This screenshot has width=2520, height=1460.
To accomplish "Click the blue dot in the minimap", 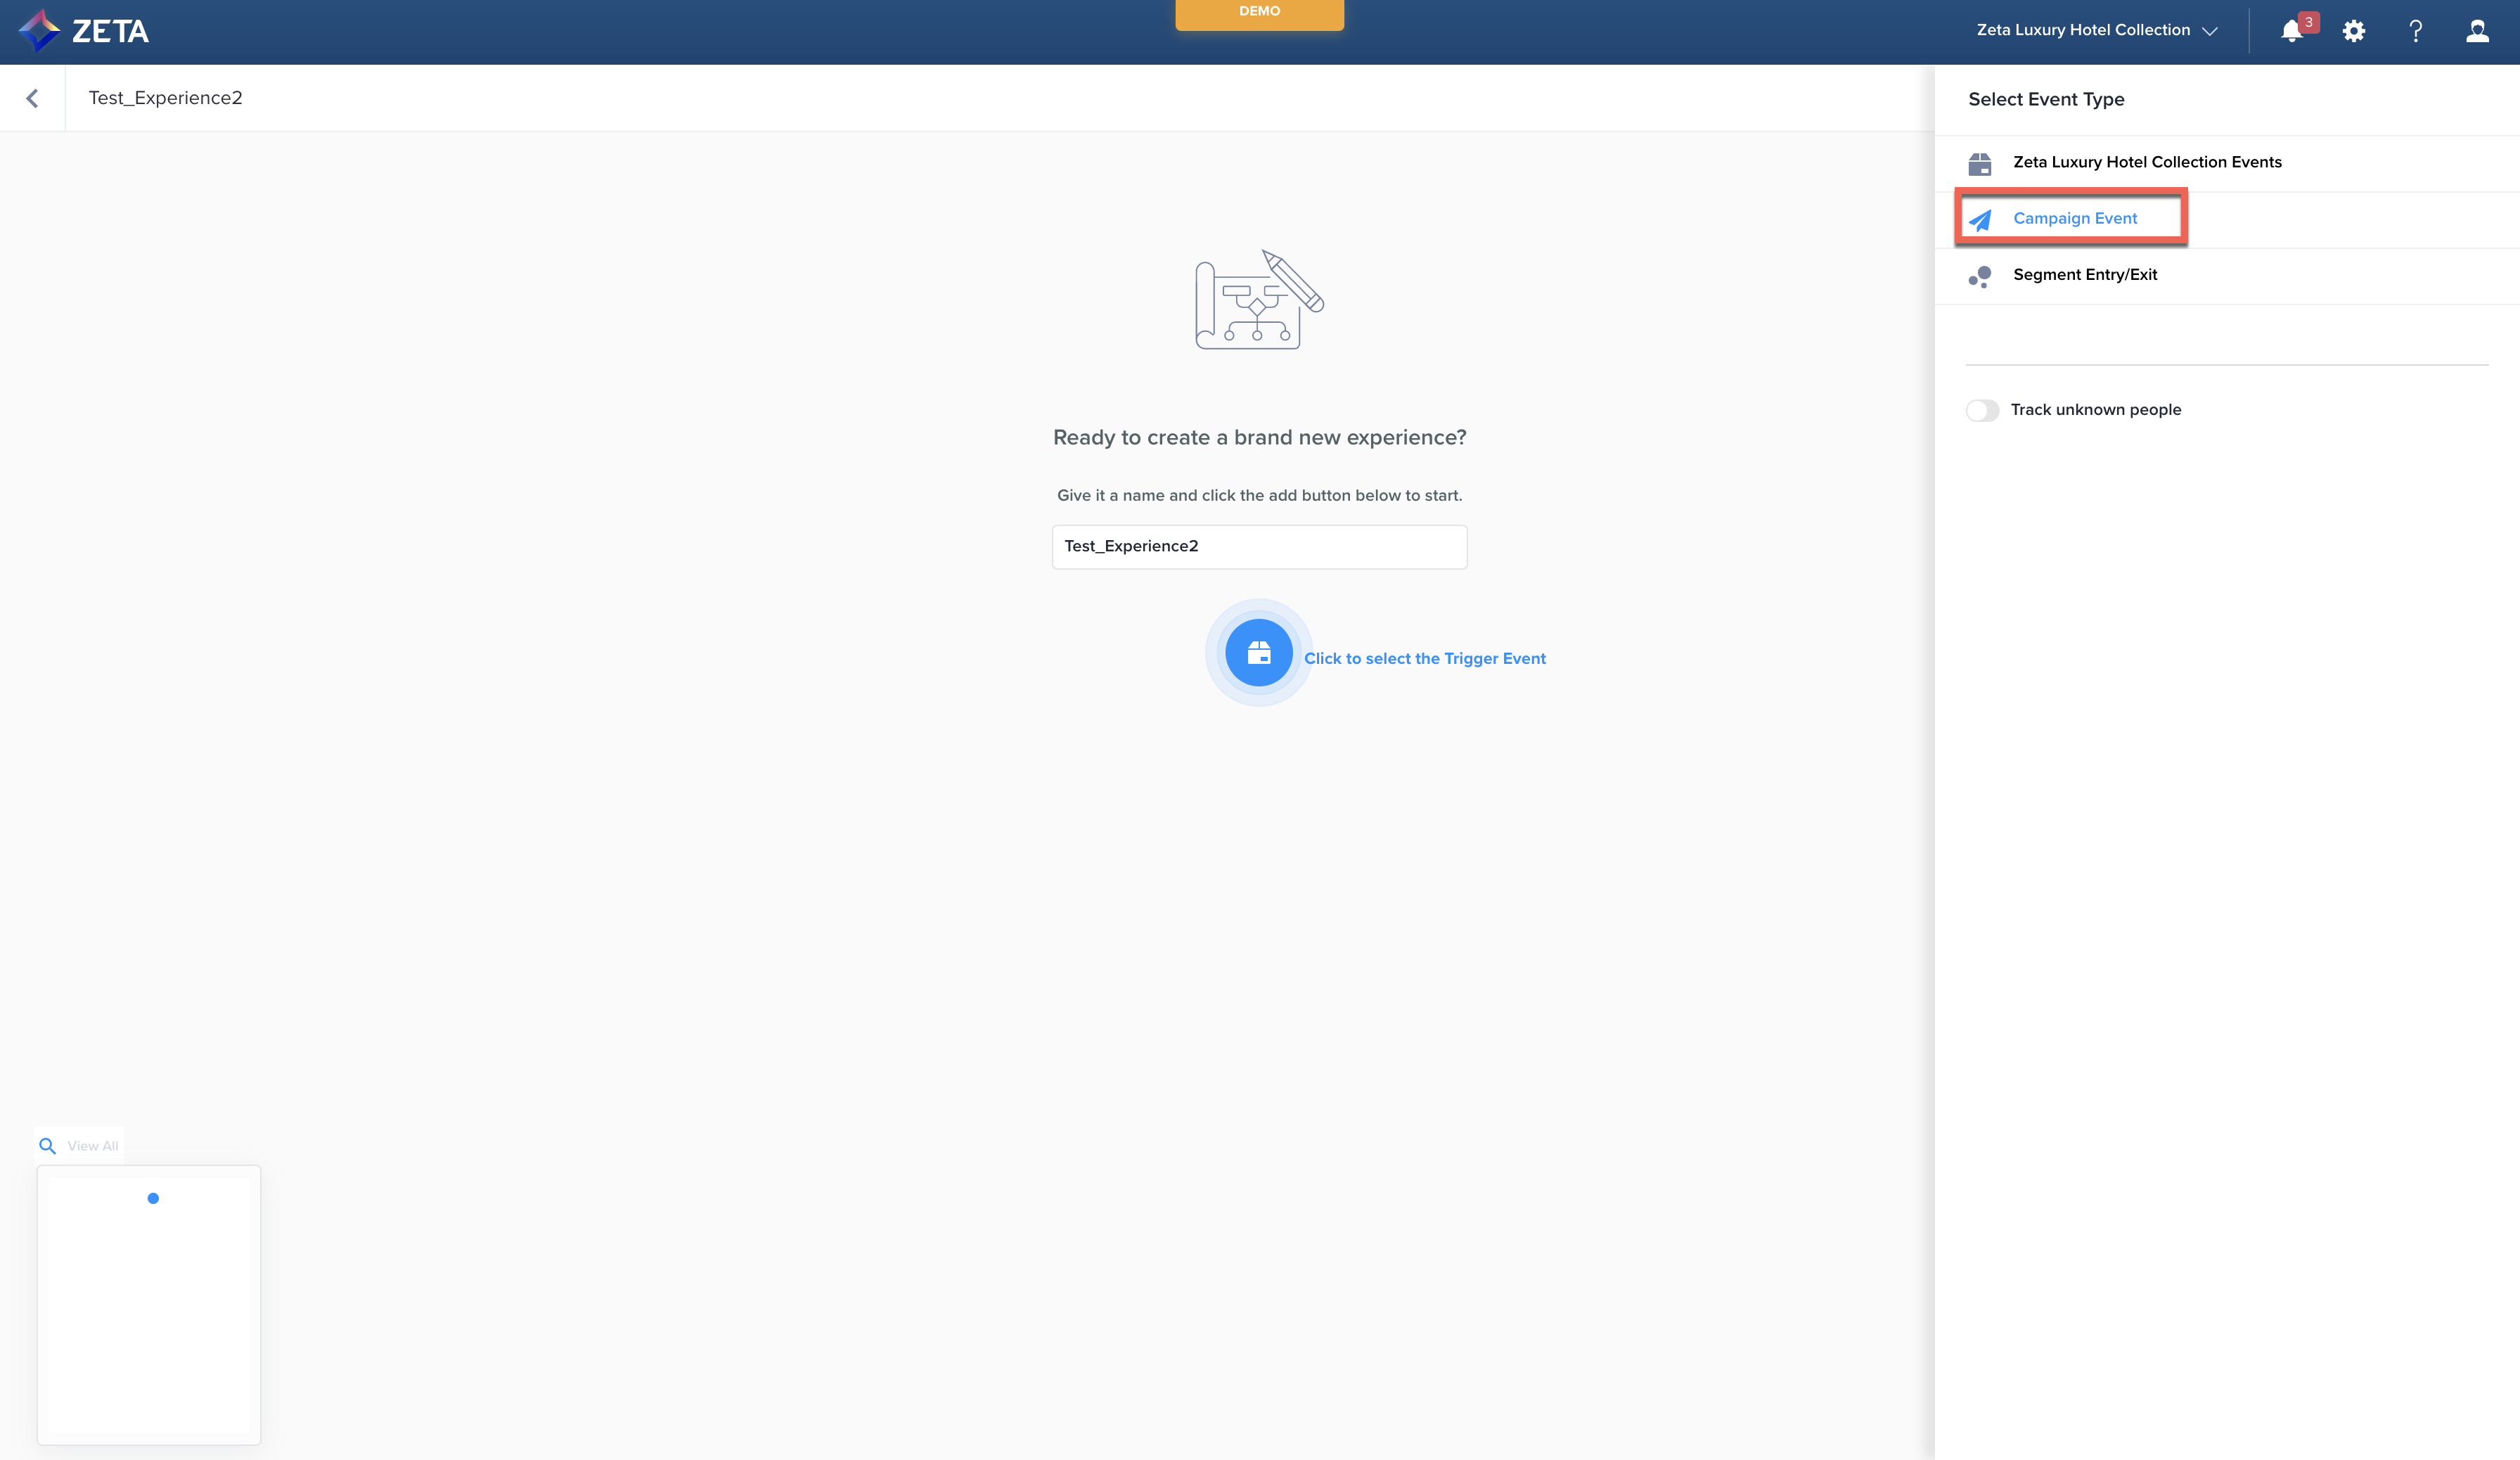I will [153, 1198].
